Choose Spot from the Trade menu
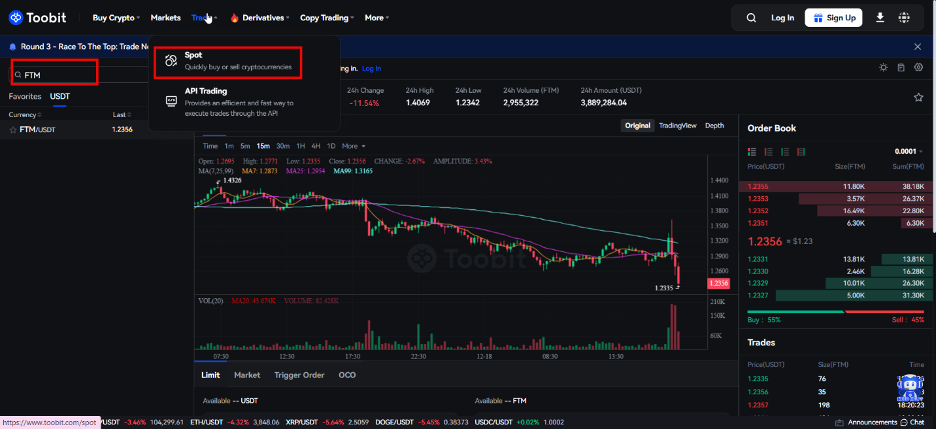The image size is (936, 430). pos(227,63)
